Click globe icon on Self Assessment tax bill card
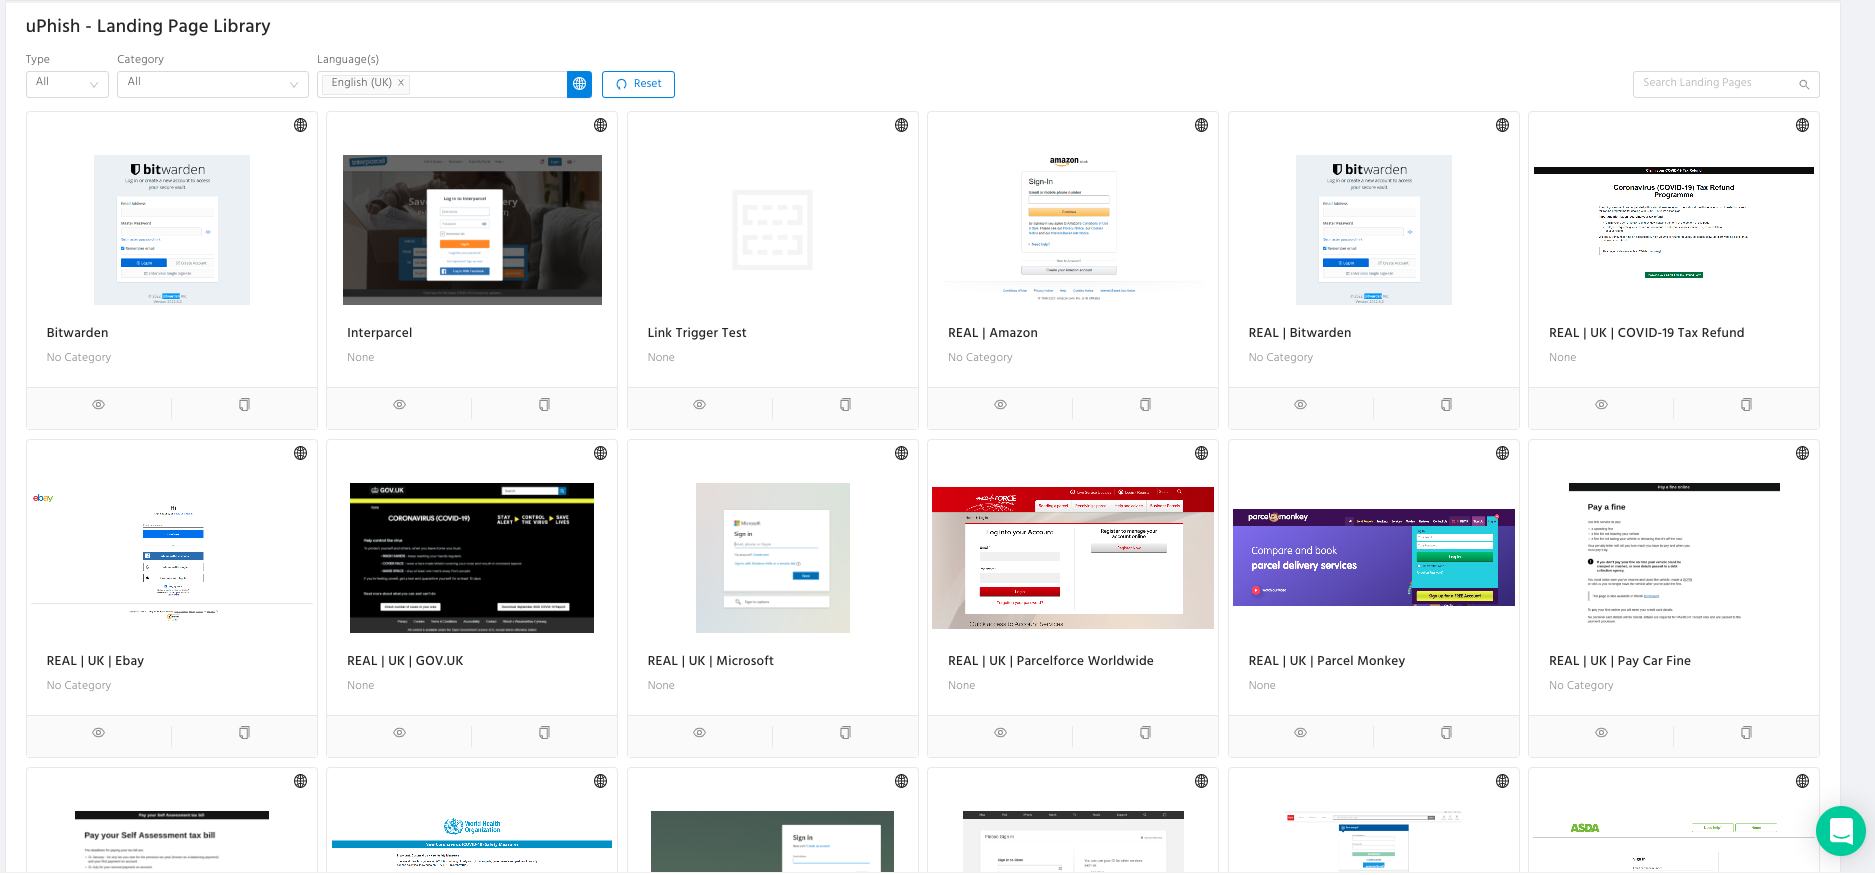Screen dimensions: 1875x875 [x=300, y=781]
